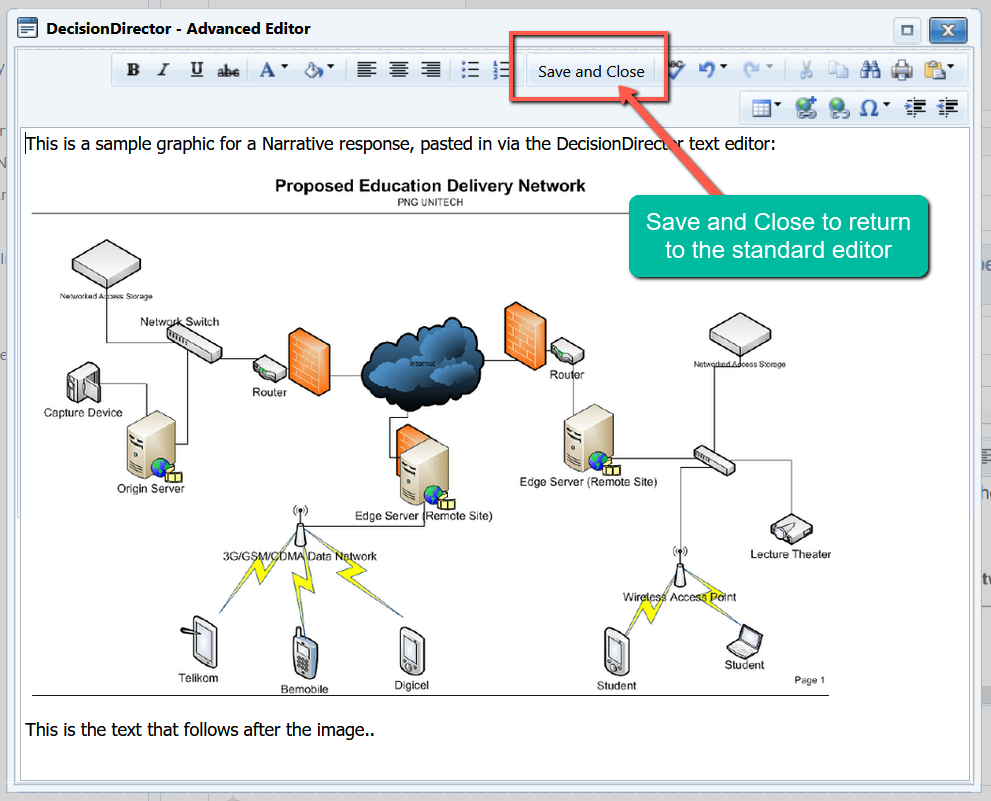
Task: Open find with binoculars icon
Action: point(870,70)
